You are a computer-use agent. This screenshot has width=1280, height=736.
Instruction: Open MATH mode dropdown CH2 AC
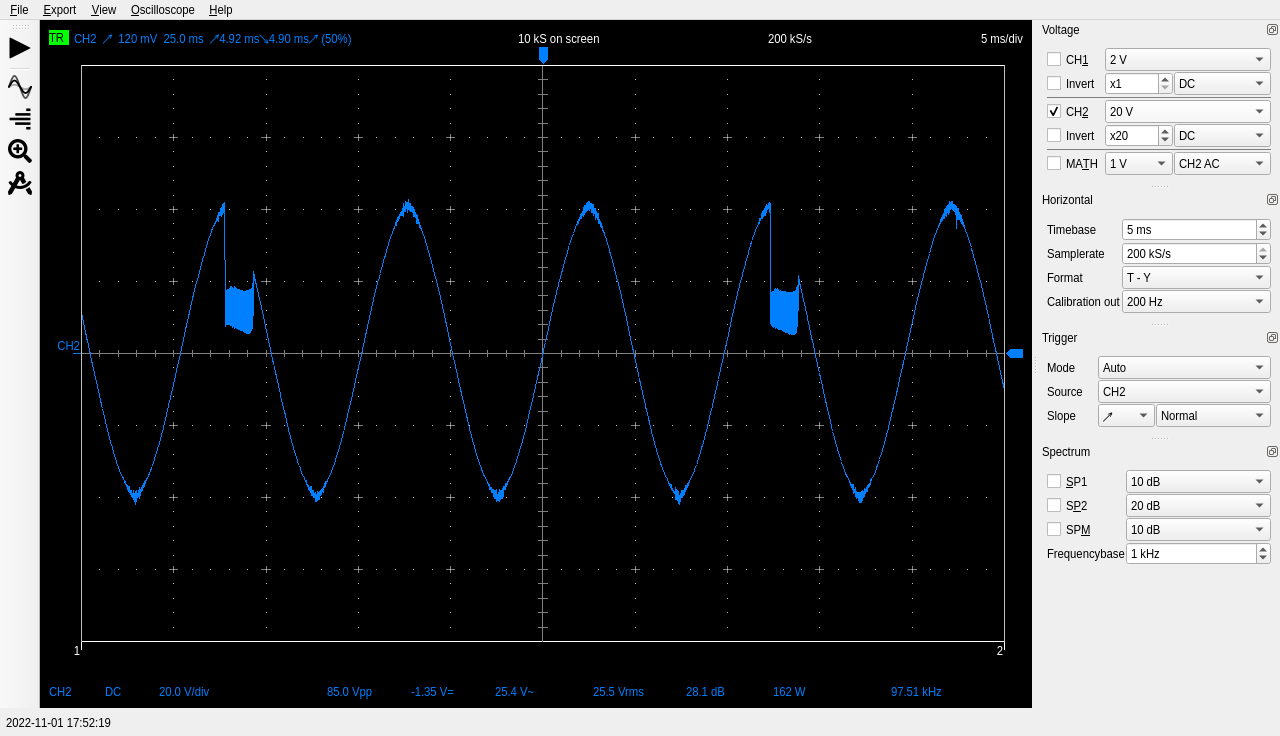click(1222, 164)
